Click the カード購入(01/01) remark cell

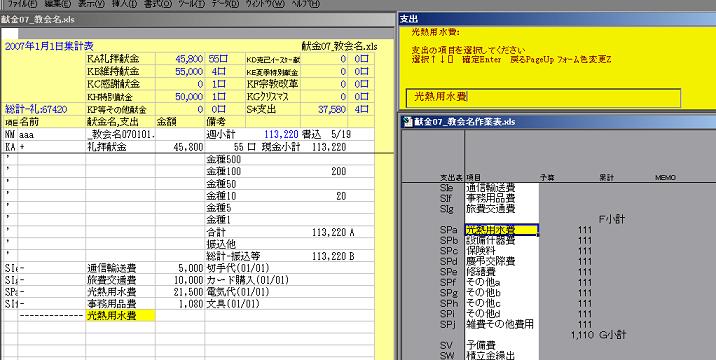(x=247, y=280)
